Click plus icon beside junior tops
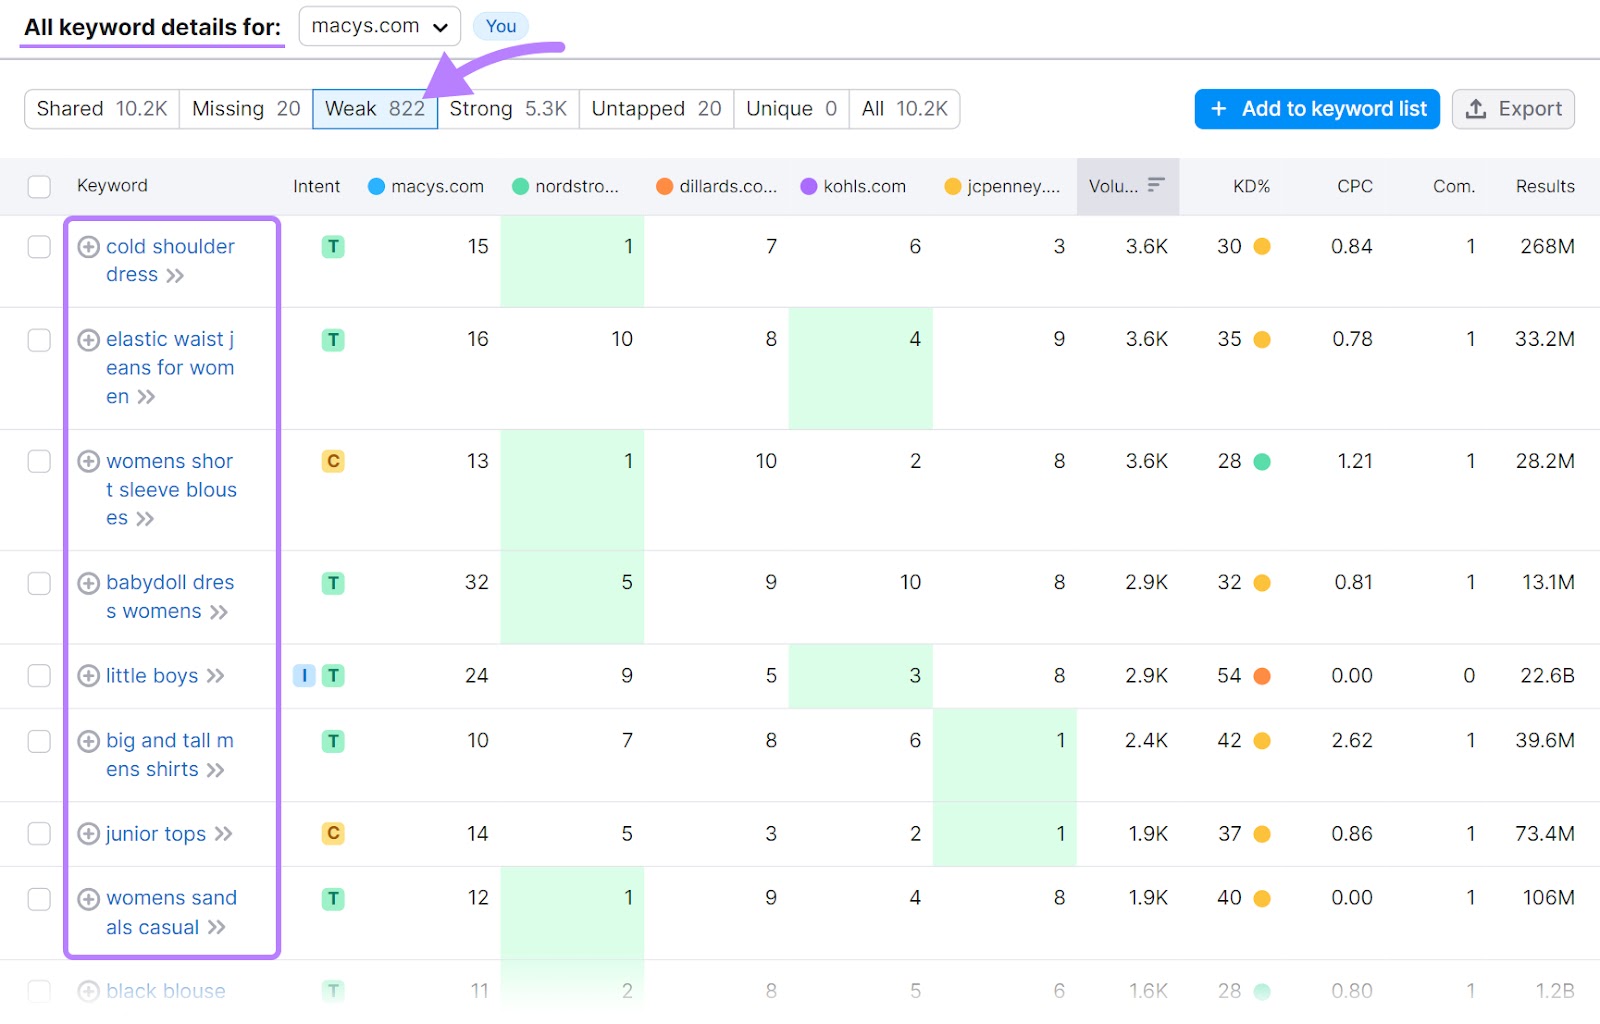 88,834
